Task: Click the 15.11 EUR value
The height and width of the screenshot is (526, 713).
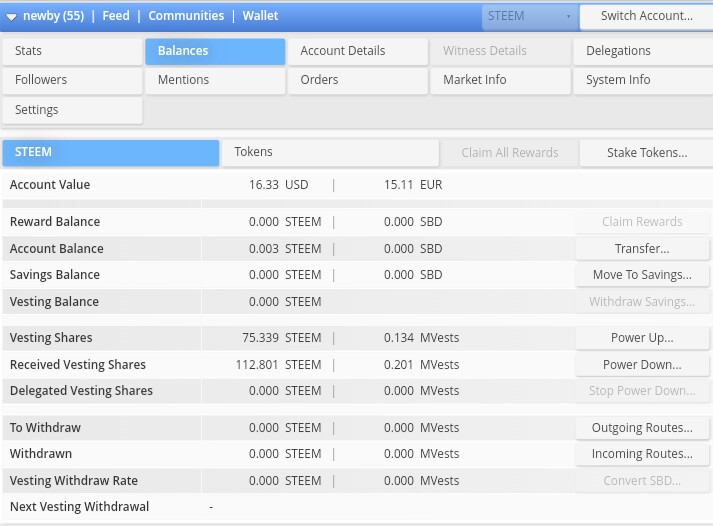Action: pyautogui.click(x=413, y=185)
